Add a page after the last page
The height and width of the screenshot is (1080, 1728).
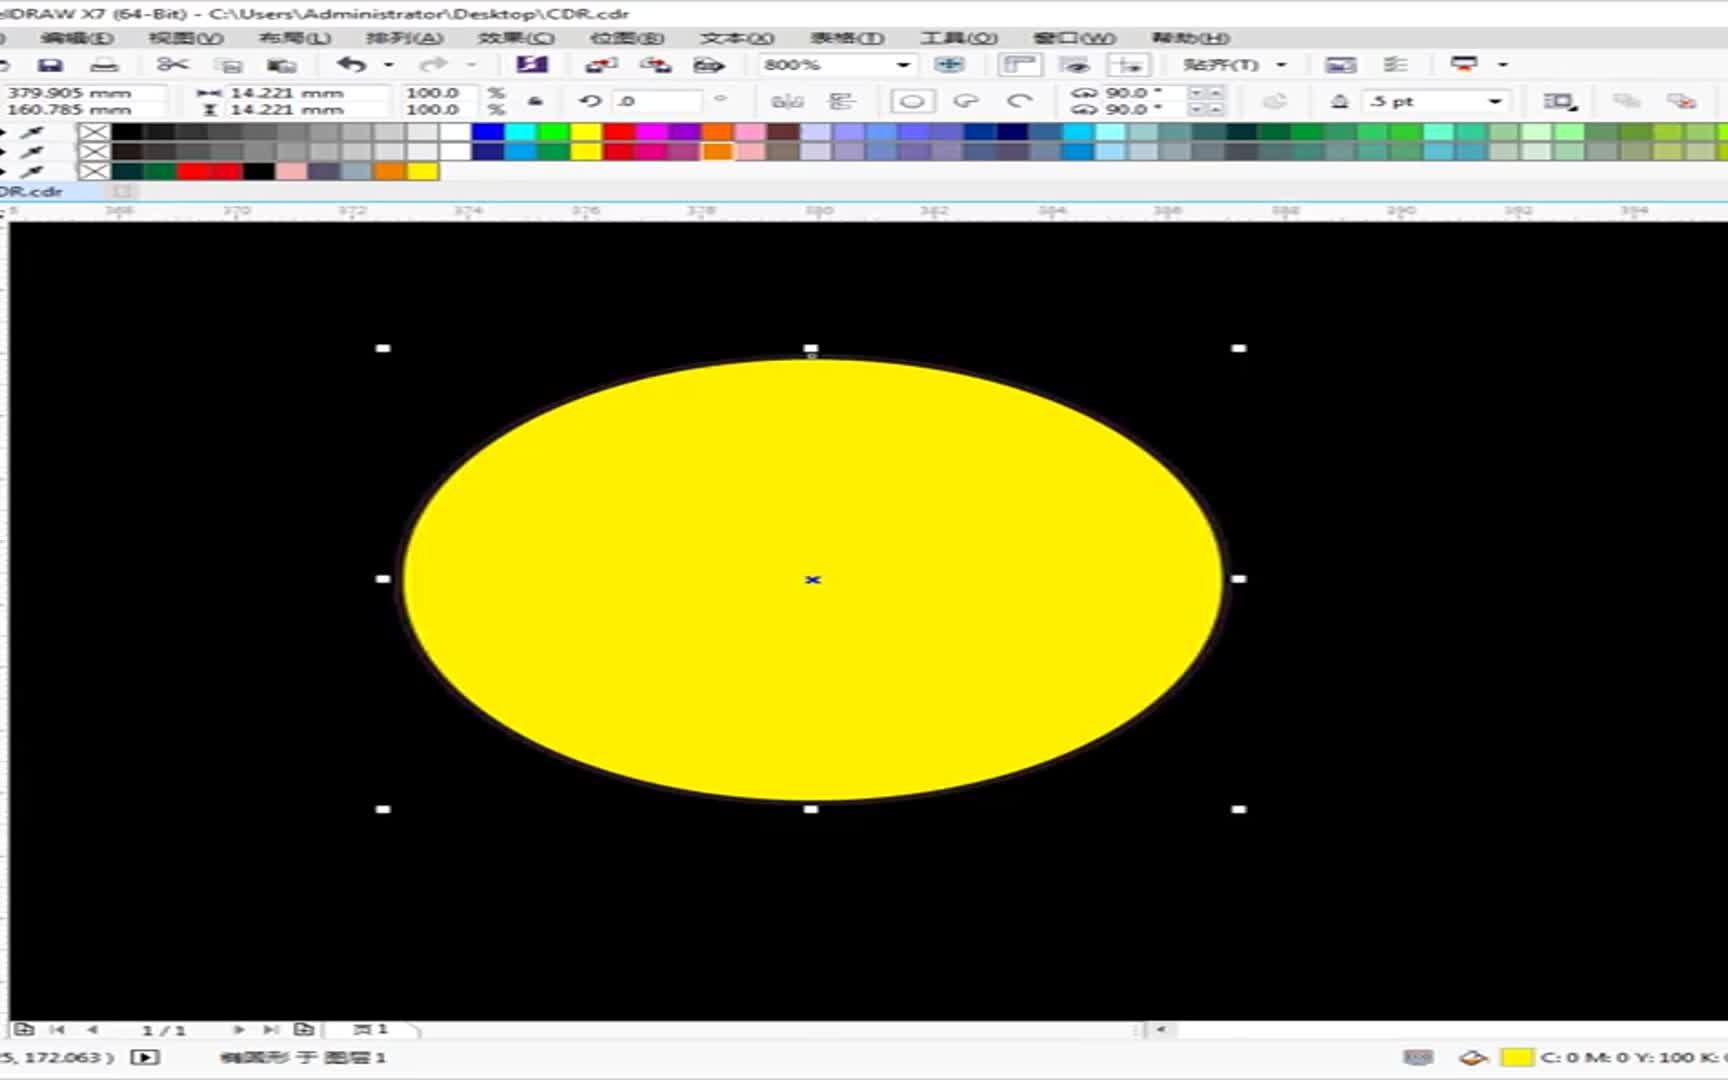point(304,1029)
